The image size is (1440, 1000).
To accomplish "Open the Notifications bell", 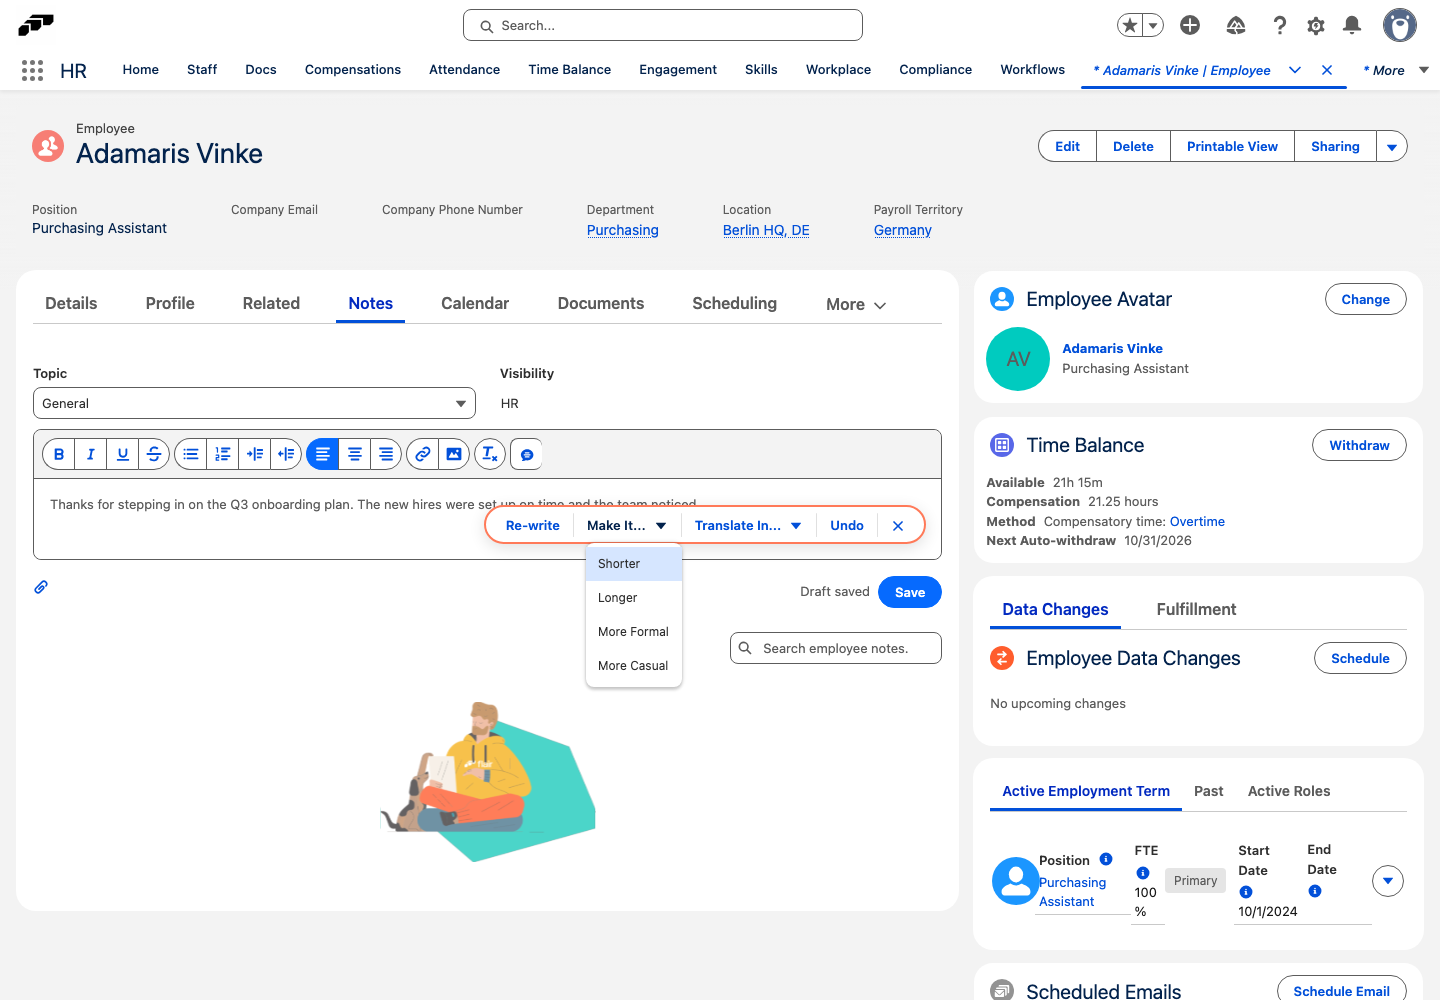I will click(1352, 25).
